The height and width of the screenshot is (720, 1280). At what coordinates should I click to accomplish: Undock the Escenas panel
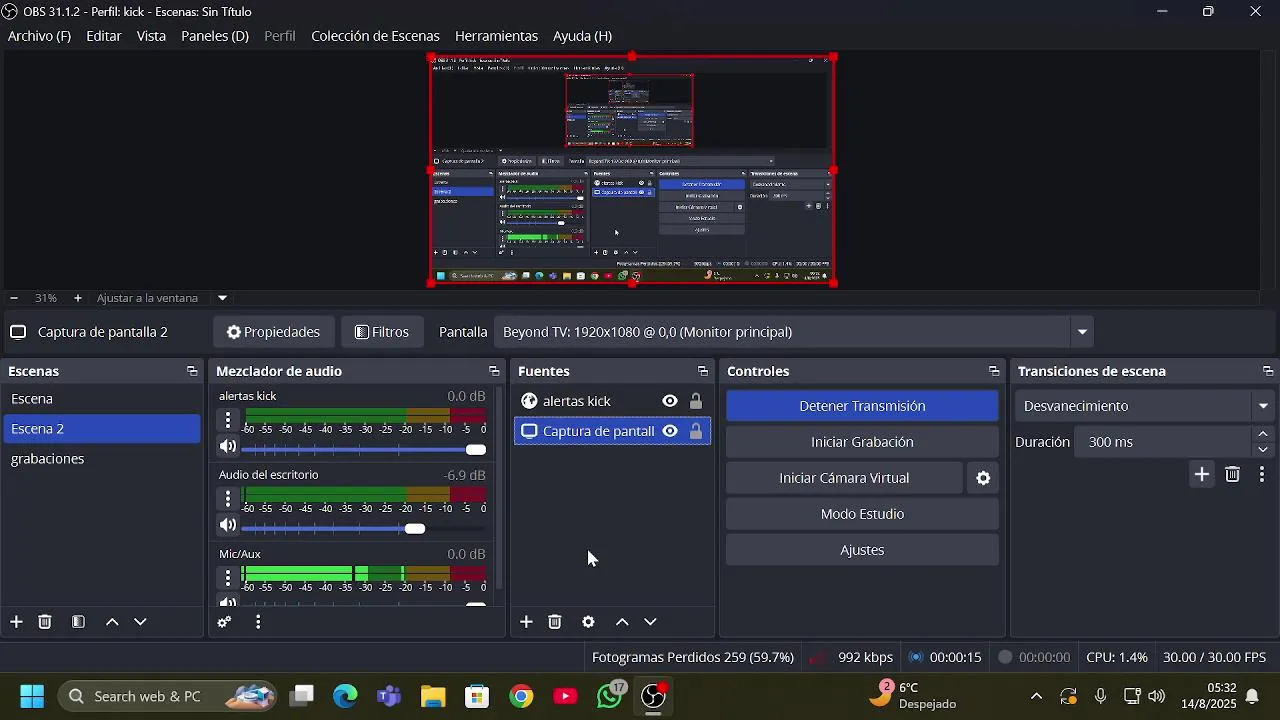click(x=192, y=371)
